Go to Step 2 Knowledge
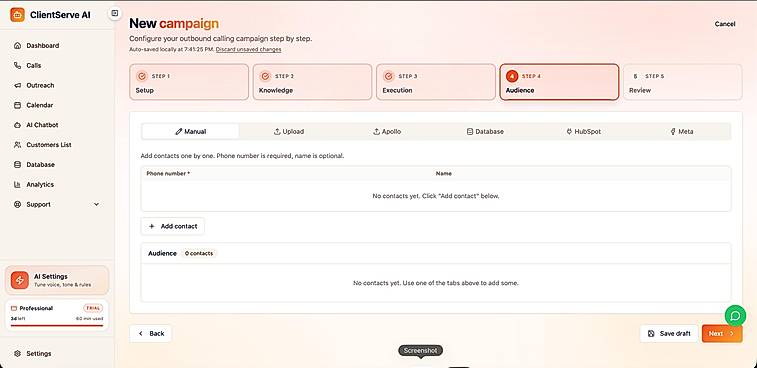Screen dimensions: 757x368 312,82
